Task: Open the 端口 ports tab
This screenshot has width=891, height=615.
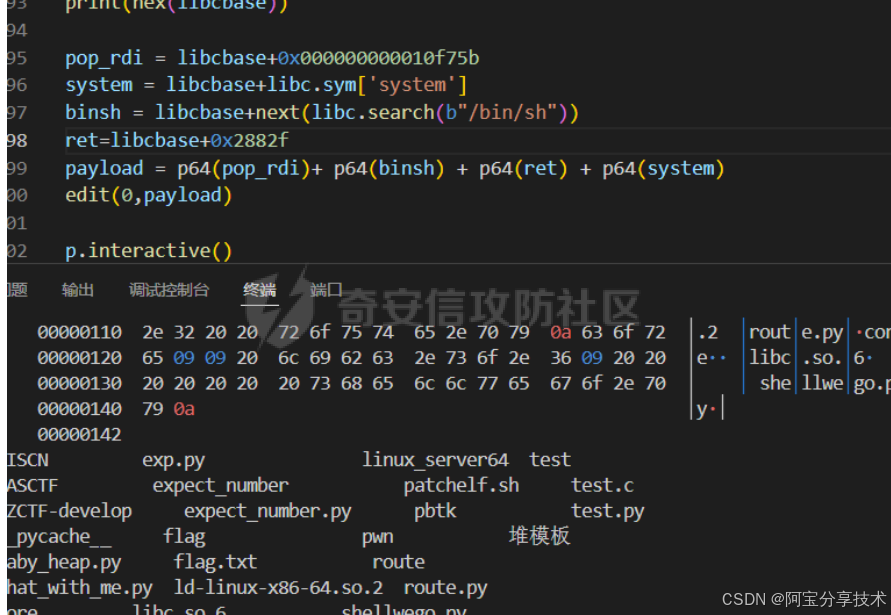Action: click(326, 290)
